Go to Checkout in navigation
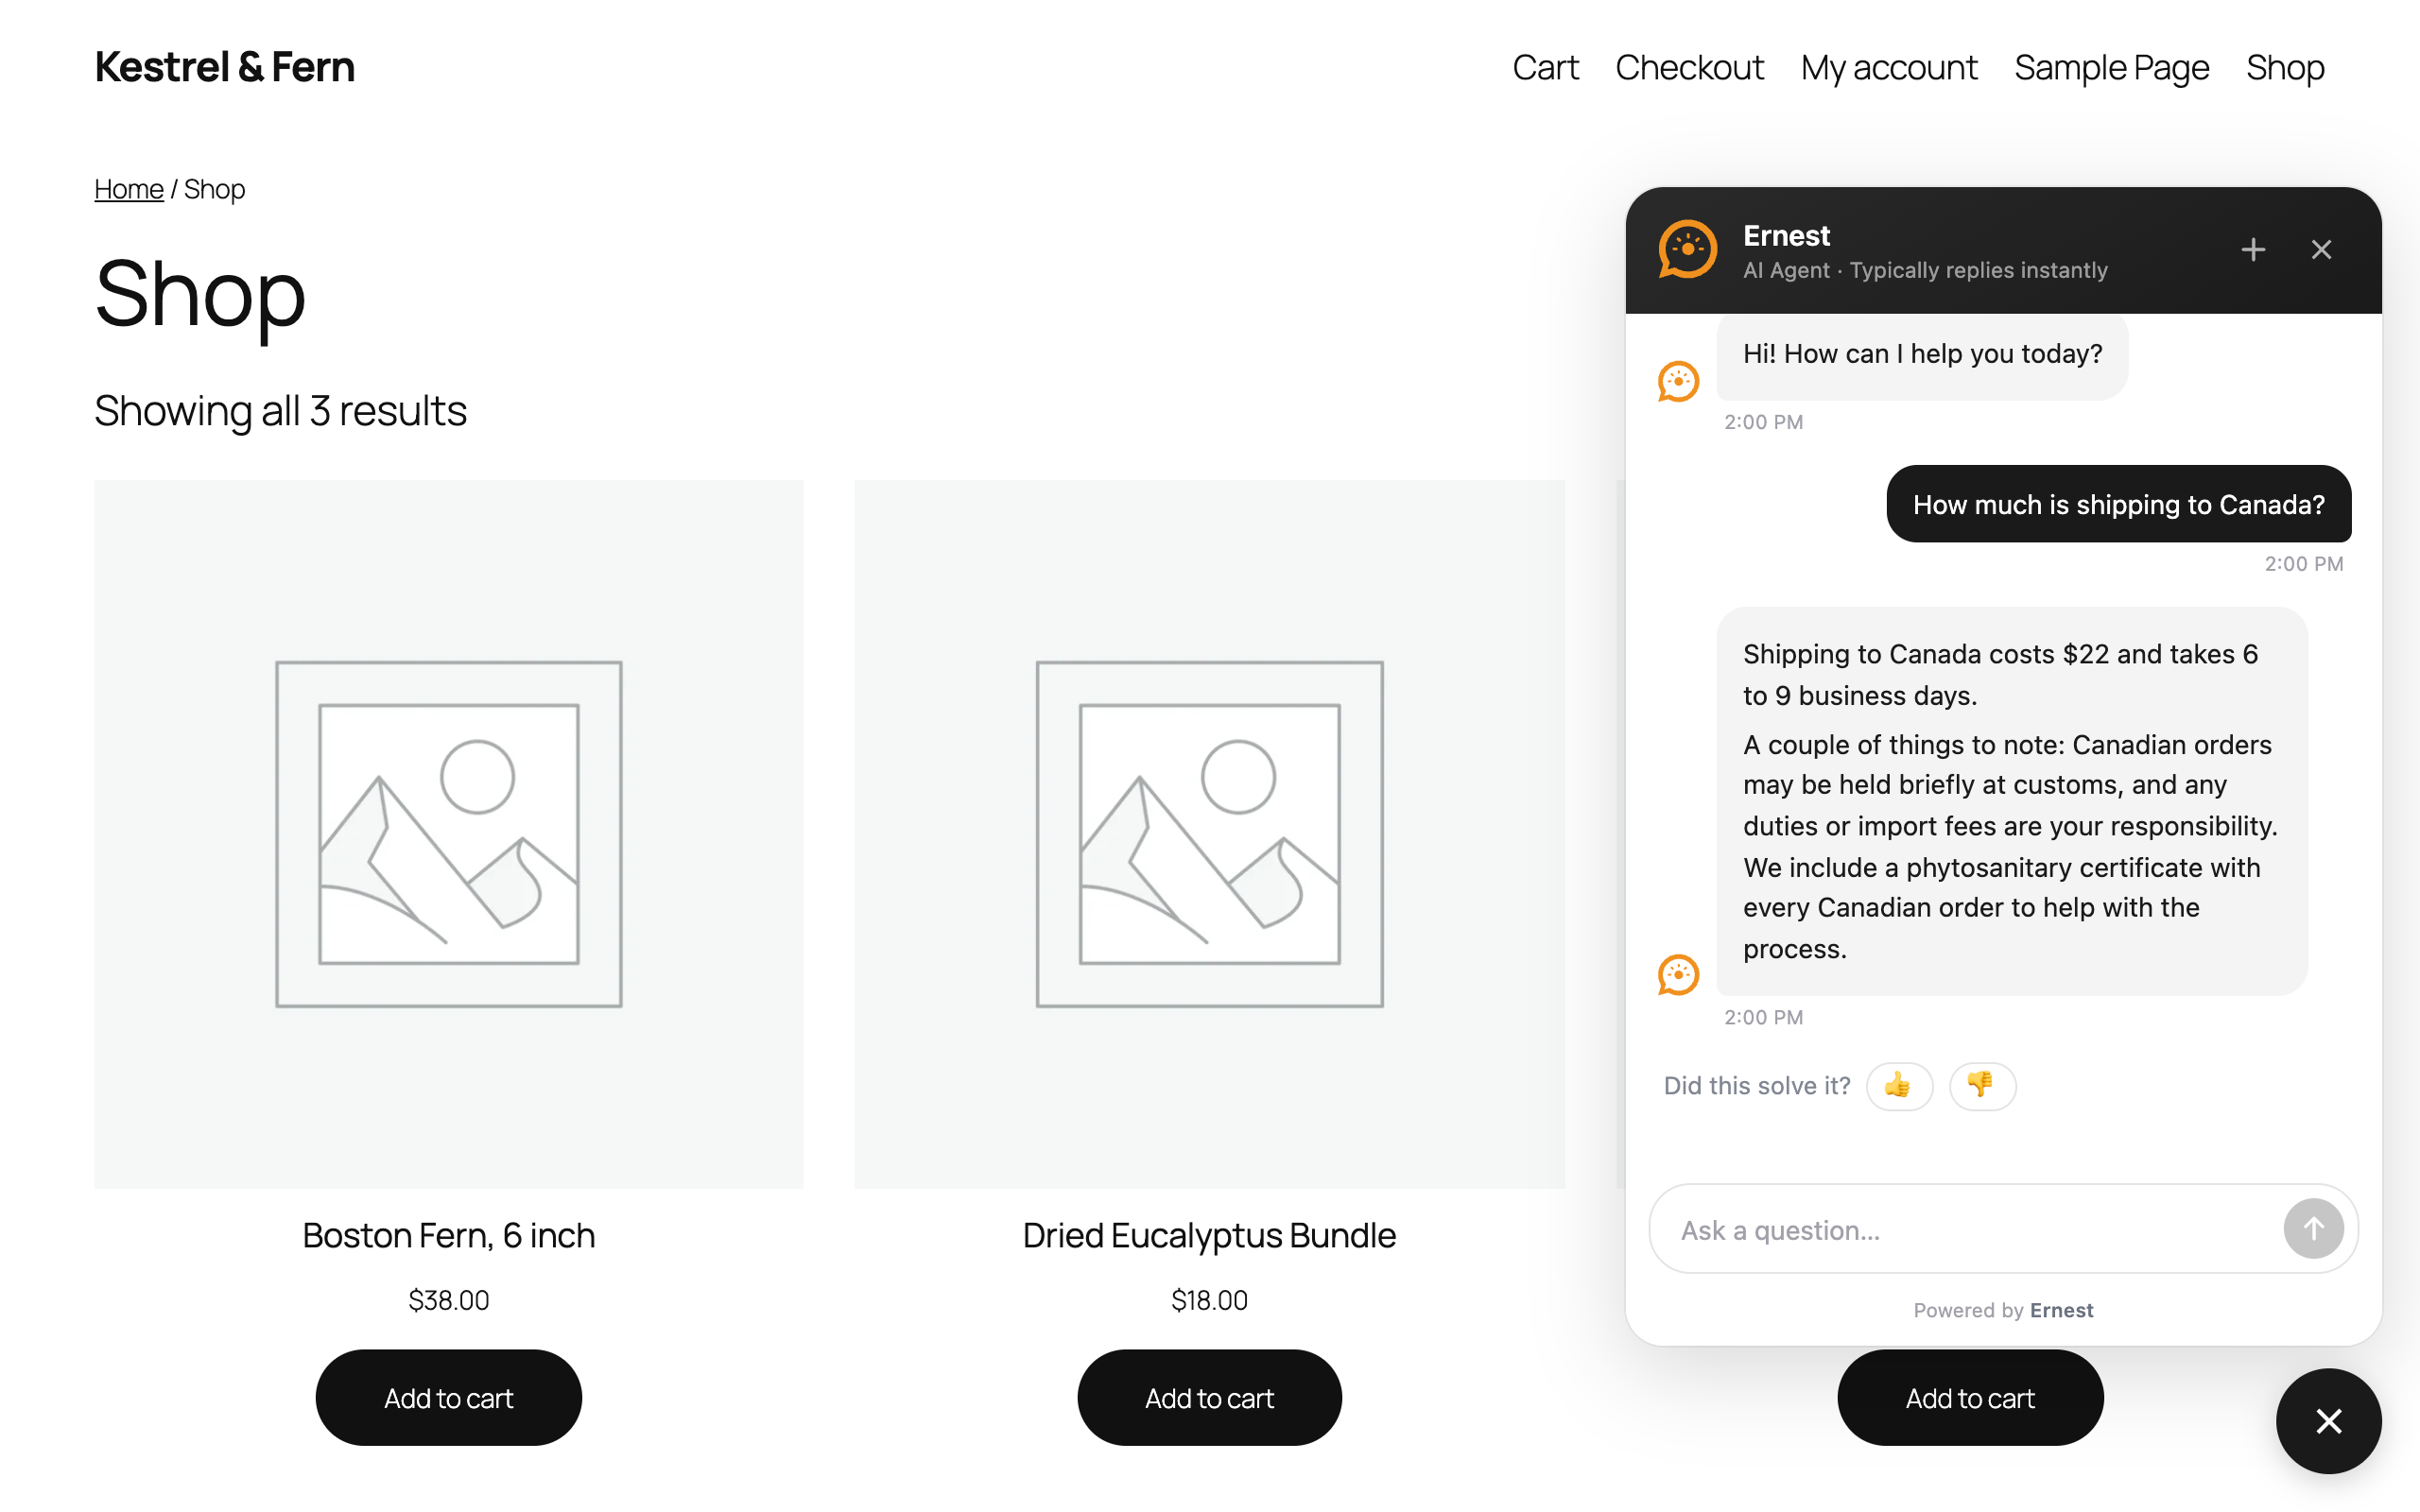 click(1689, 68)
